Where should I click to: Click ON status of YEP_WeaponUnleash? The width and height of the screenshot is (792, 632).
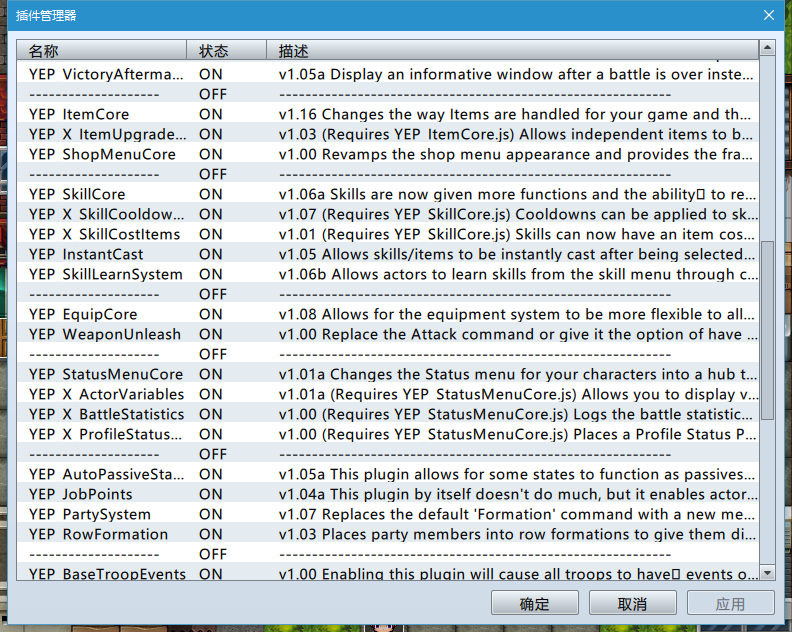click(211, 334)
